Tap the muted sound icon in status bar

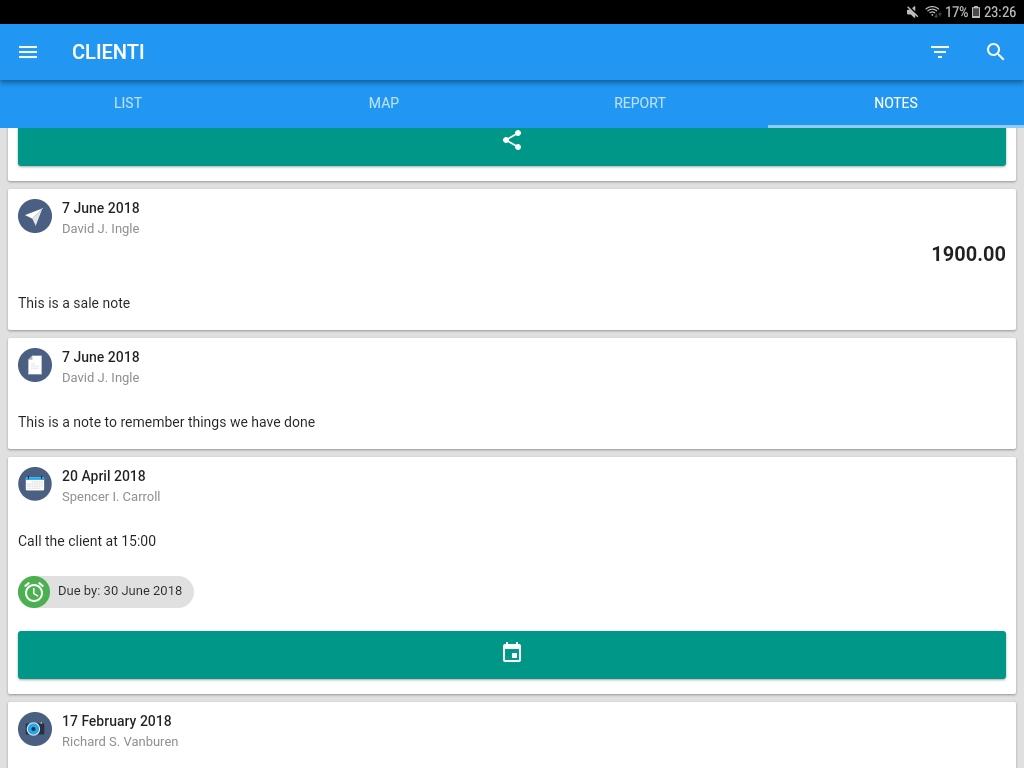(x=912, y=12)
